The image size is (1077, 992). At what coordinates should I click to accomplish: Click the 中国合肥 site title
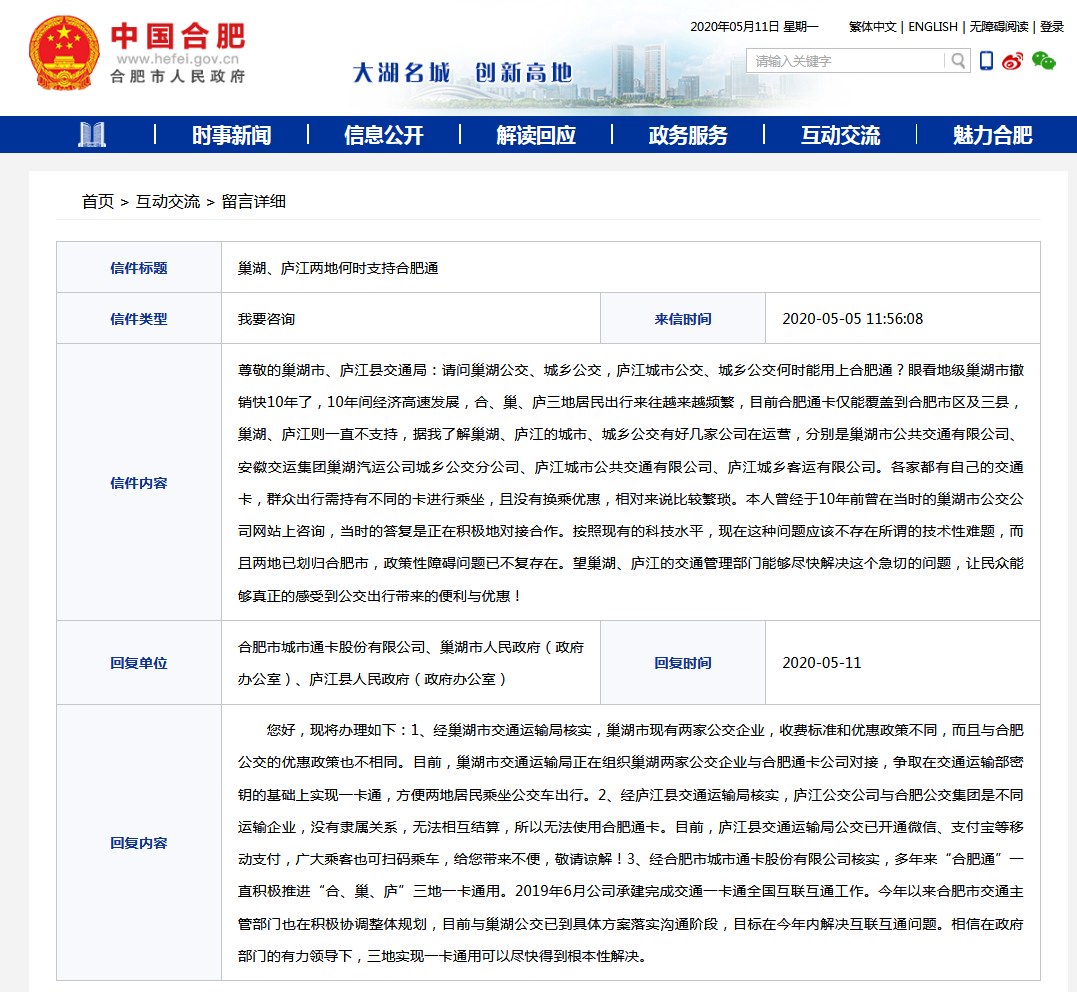178,36
